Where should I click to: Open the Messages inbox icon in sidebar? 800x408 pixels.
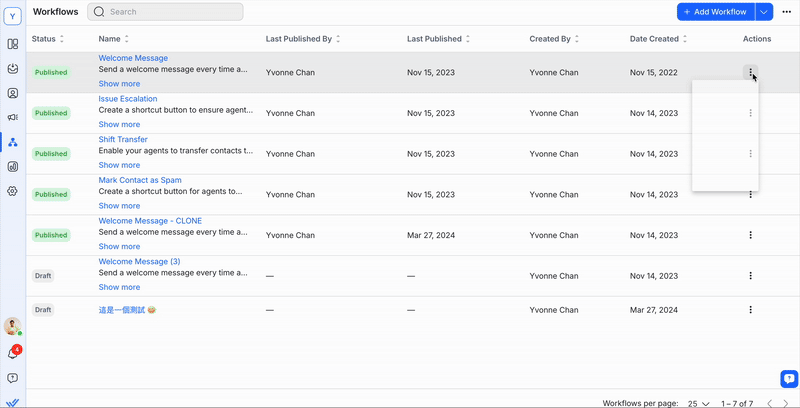point(13,69)
